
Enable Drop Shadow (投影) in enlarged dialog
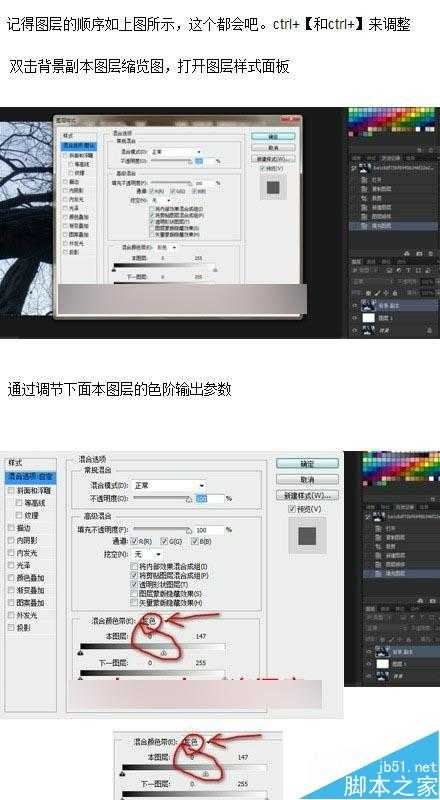point(11,628)
